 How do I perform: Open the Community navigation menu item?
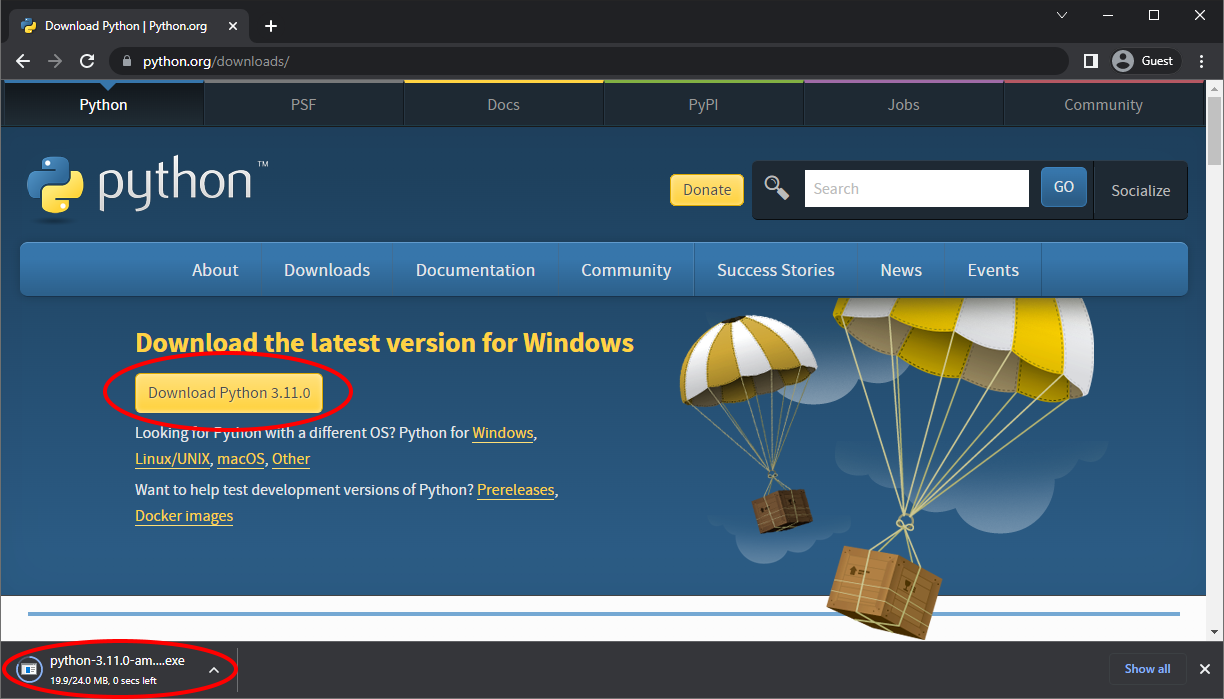[x=626, y=270]
